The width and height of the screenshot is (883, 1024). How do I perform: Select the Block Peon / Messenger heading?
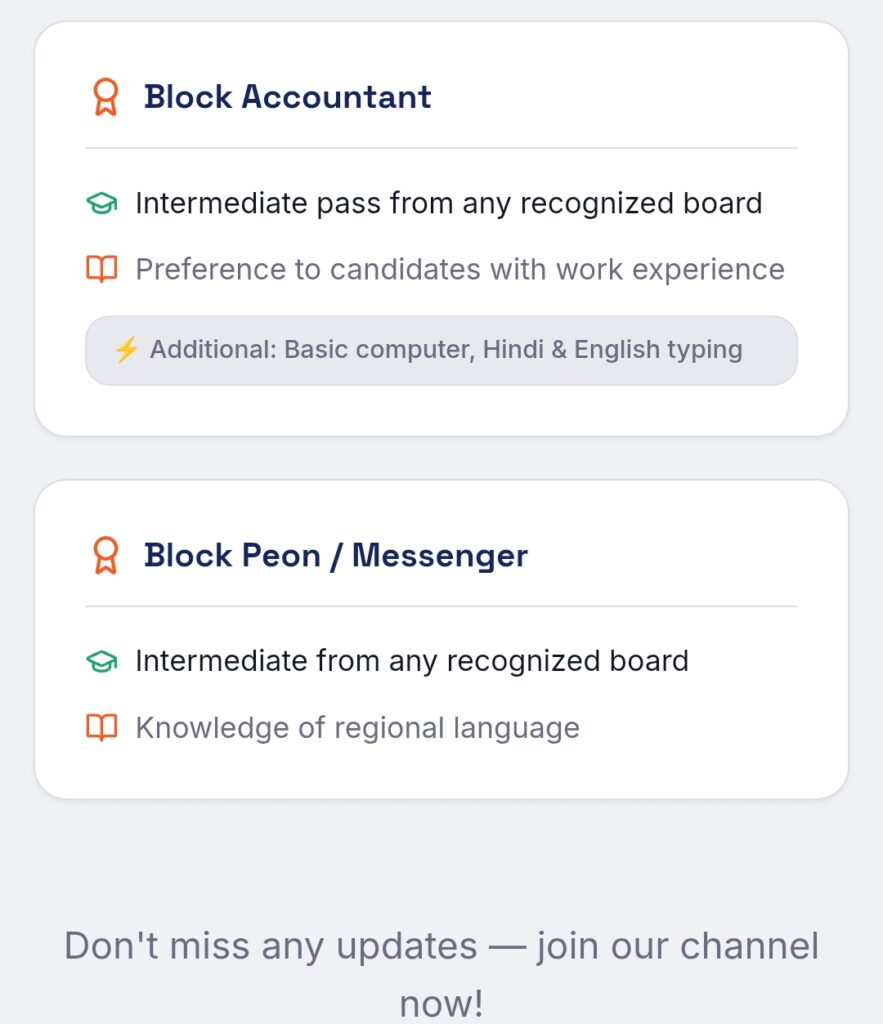[335, 555]
